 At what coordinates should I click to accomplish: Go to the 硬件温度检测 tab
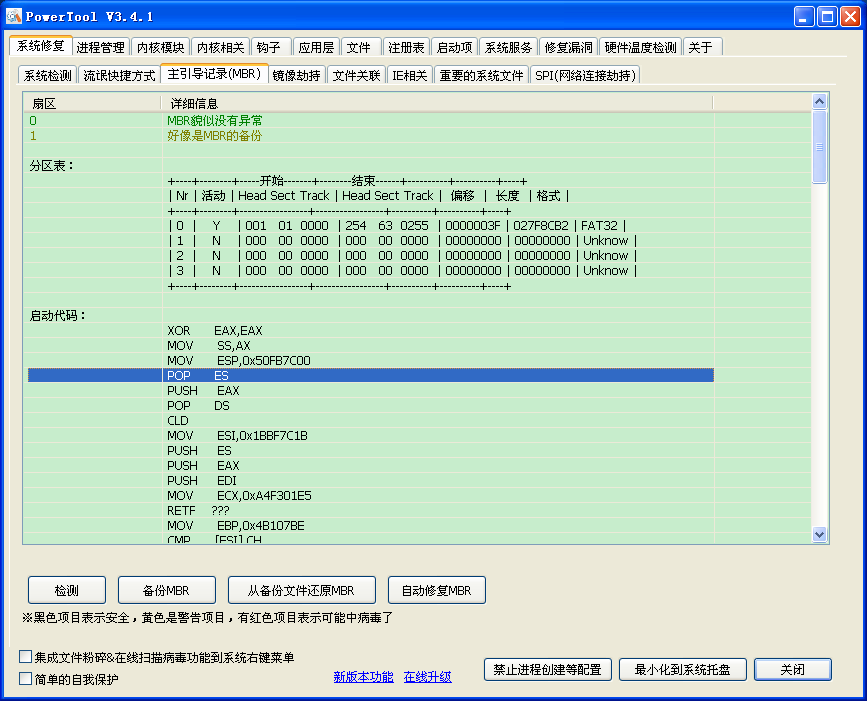click(x=640, y=47)
